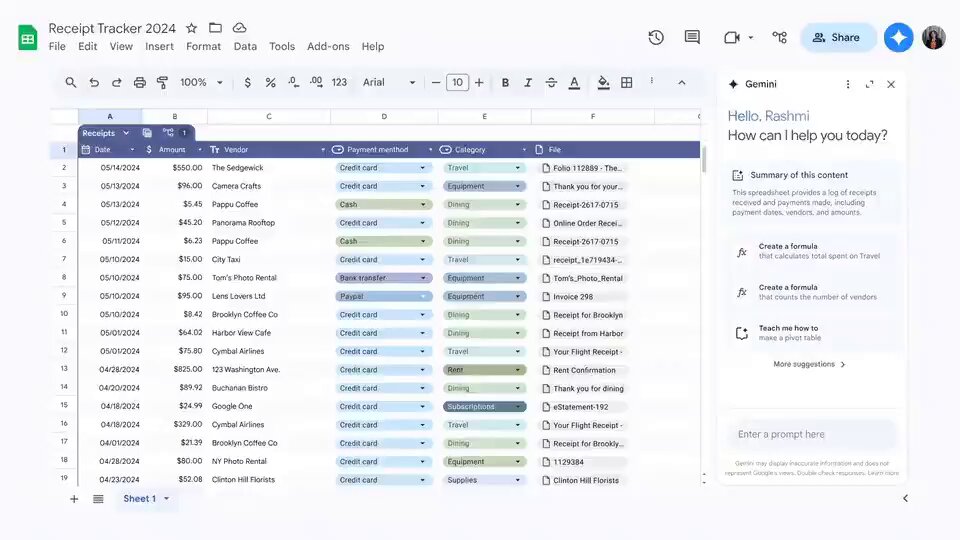This screenshot has width=960, height=540.
Task: Open Vendor column header dropdown
Action: point(323,149)
